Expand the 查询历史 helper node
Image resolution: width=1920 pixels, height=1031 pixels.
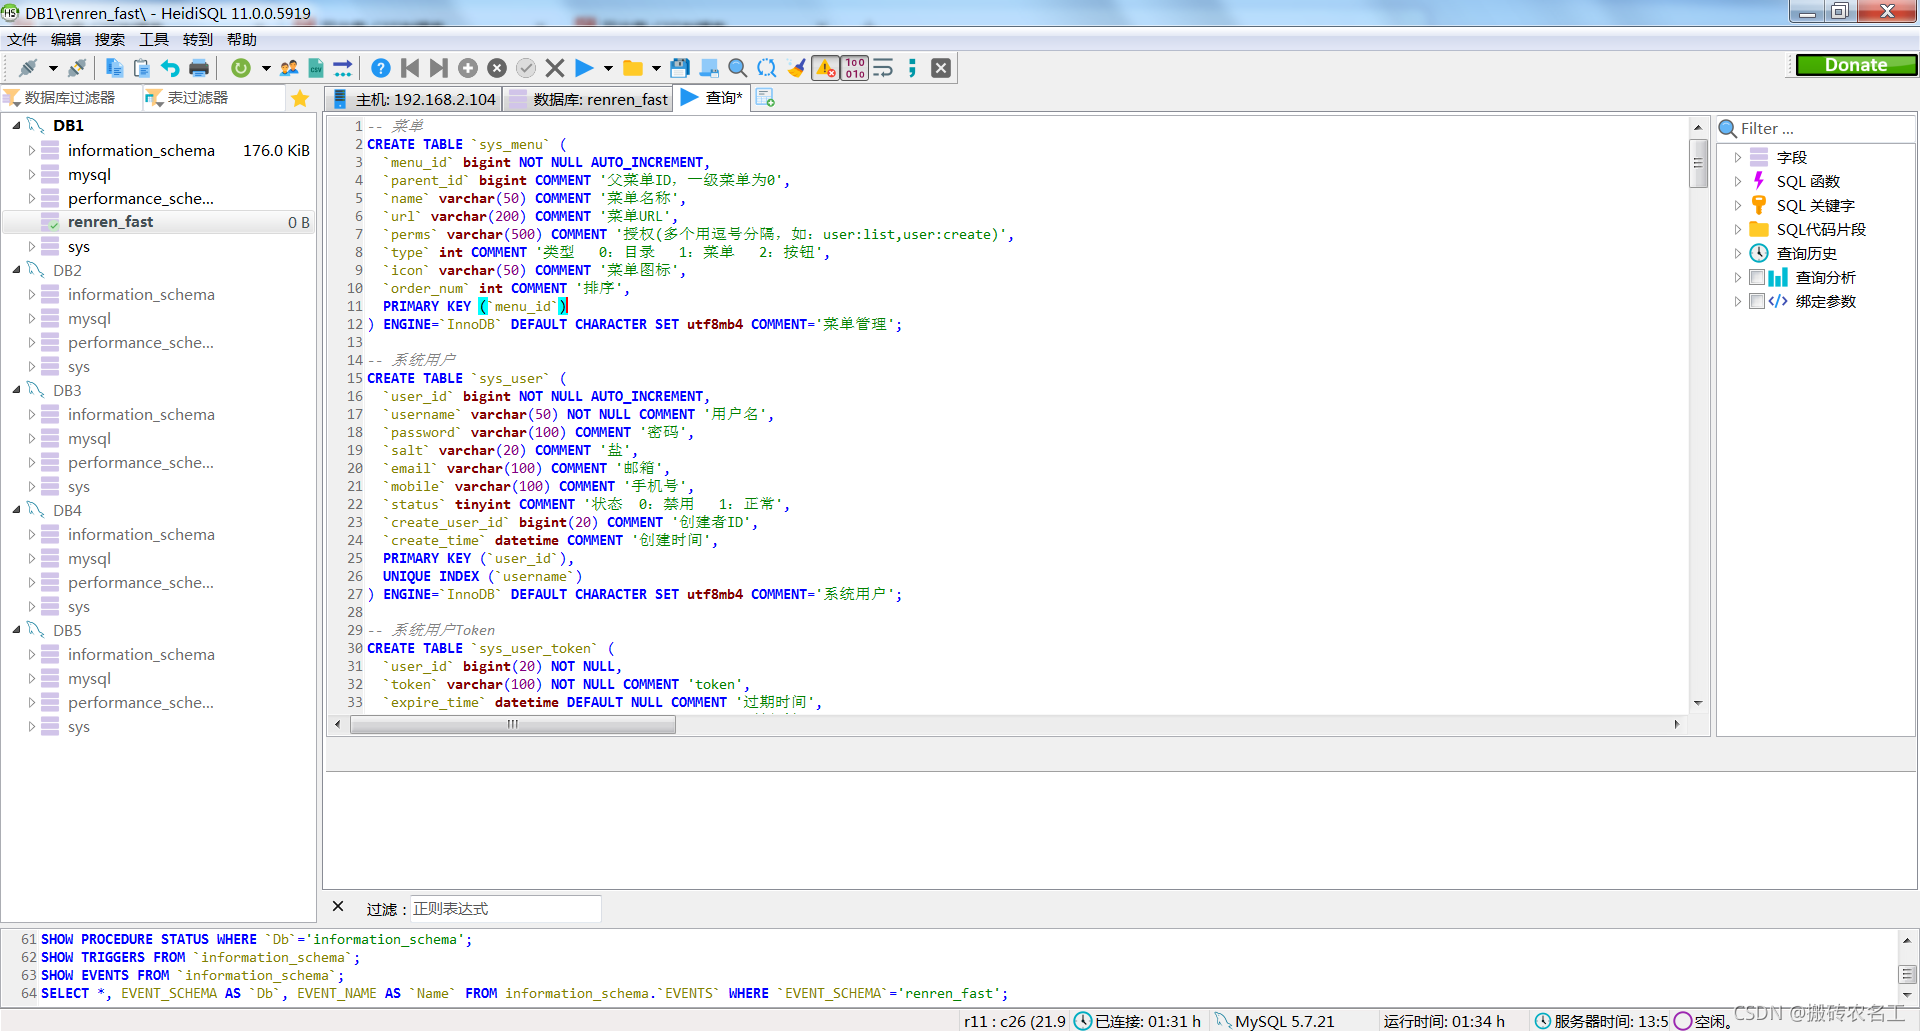(x=1737, y=253)
